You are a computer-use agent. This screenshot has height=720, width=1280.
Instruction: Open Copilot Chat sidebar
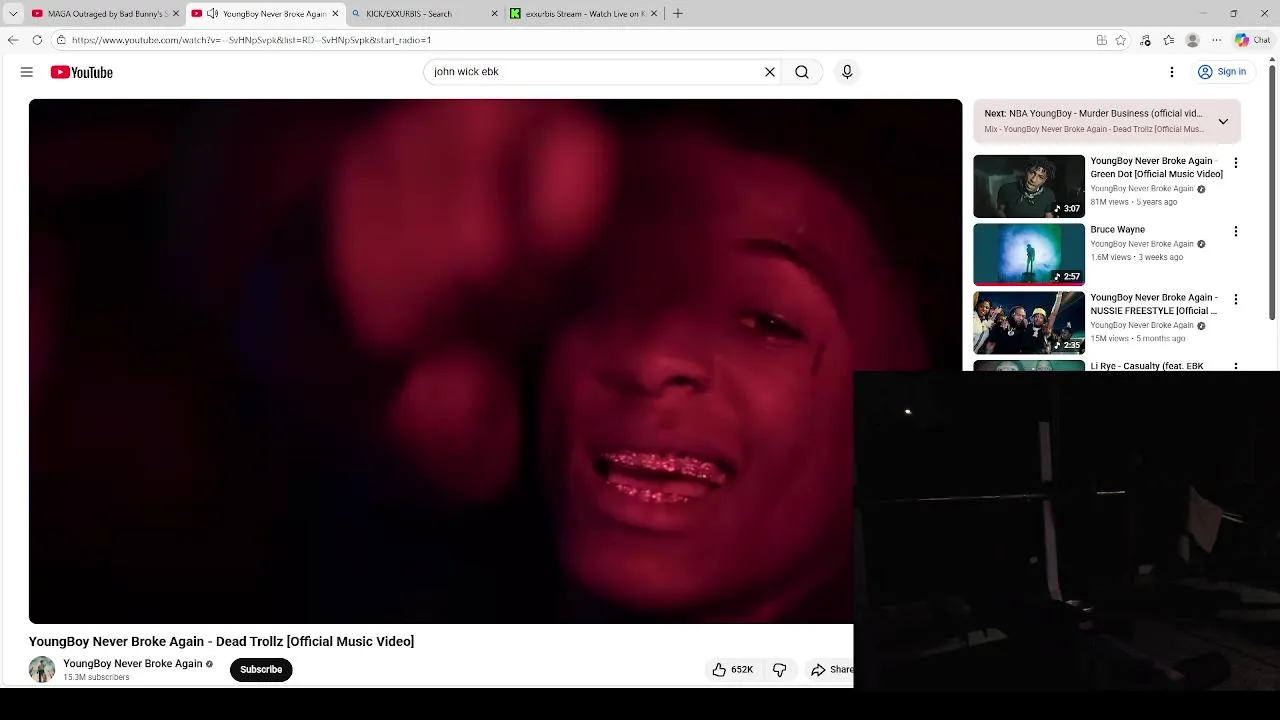[1252, 40]
